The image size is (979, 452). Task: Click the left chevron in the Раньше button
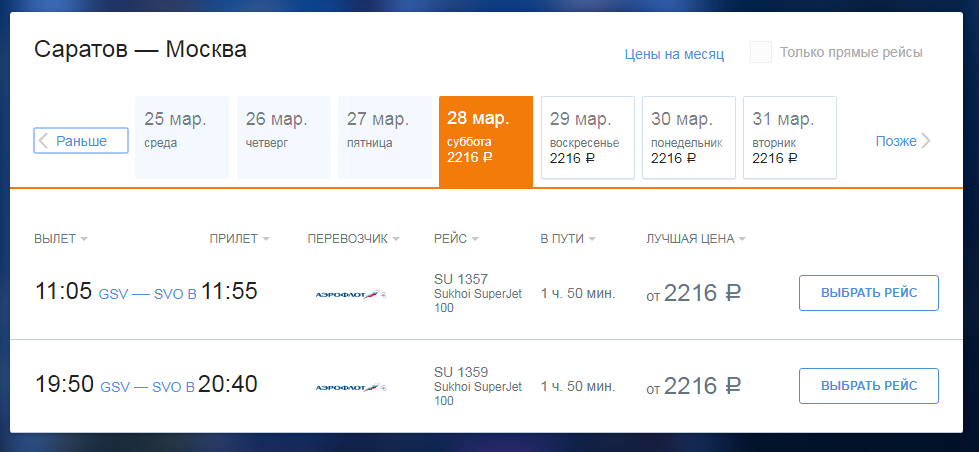pos(43,141)
